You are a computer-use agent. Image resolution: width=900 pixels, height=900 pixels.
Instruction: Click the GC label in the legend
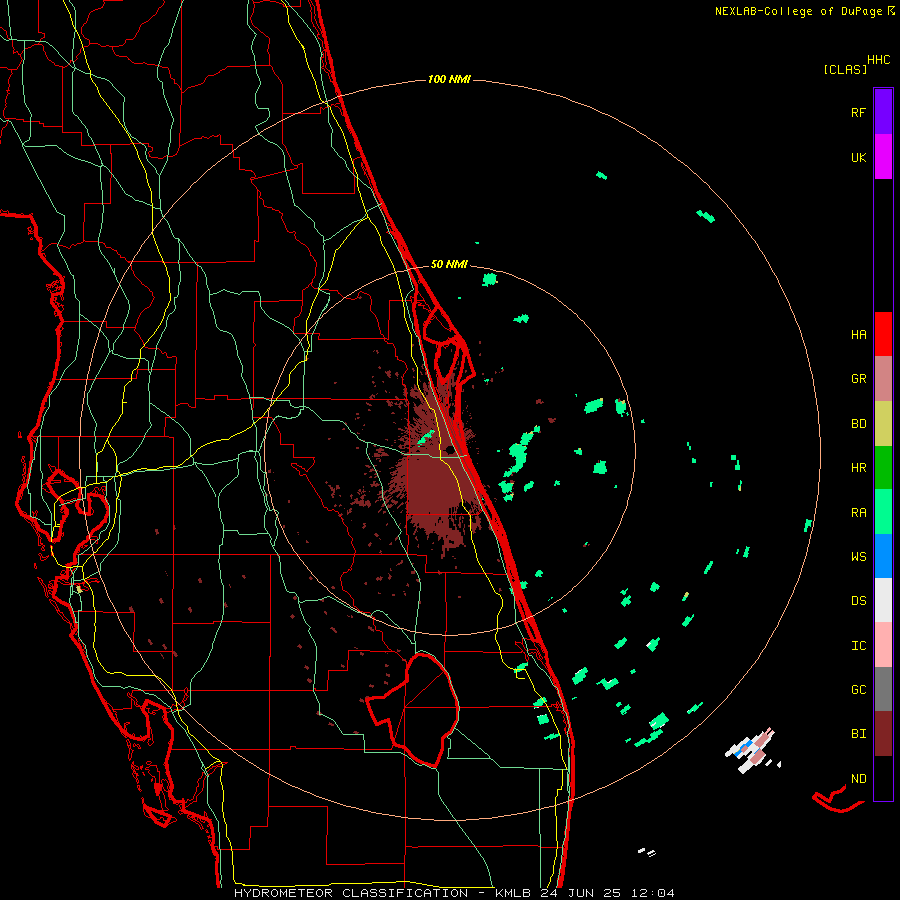pyautogui.click(x=858, y=690)
